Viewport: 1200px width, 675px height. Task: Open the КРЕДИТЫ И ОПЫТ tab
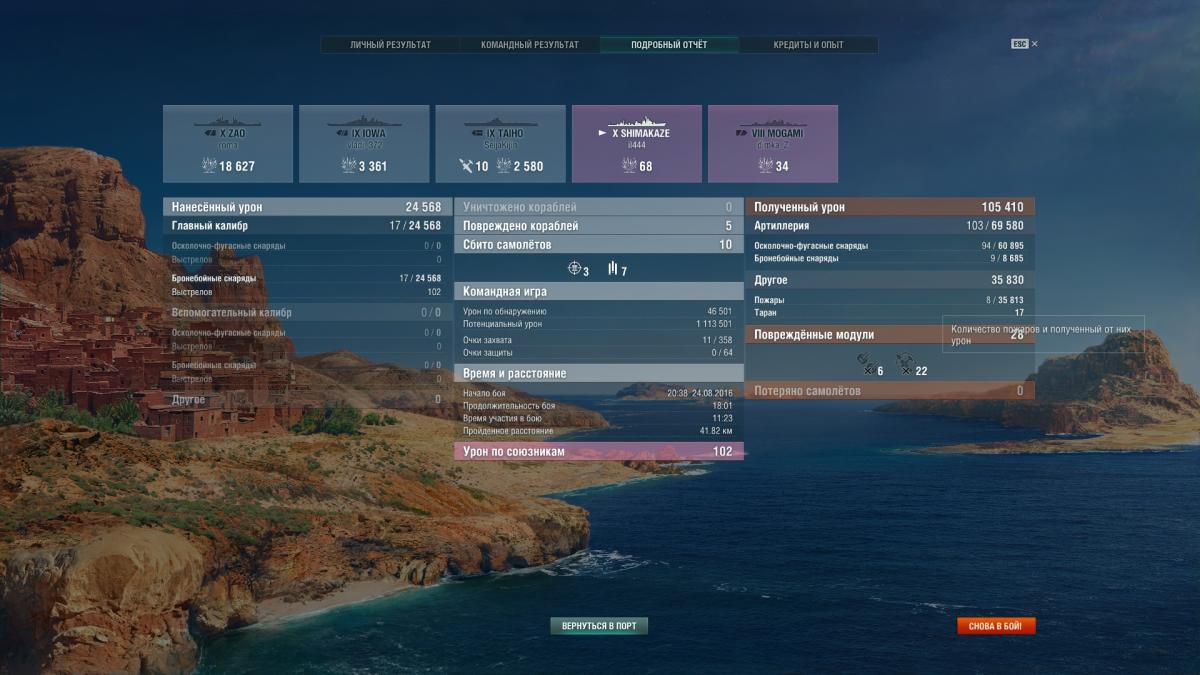coord(808,45)
